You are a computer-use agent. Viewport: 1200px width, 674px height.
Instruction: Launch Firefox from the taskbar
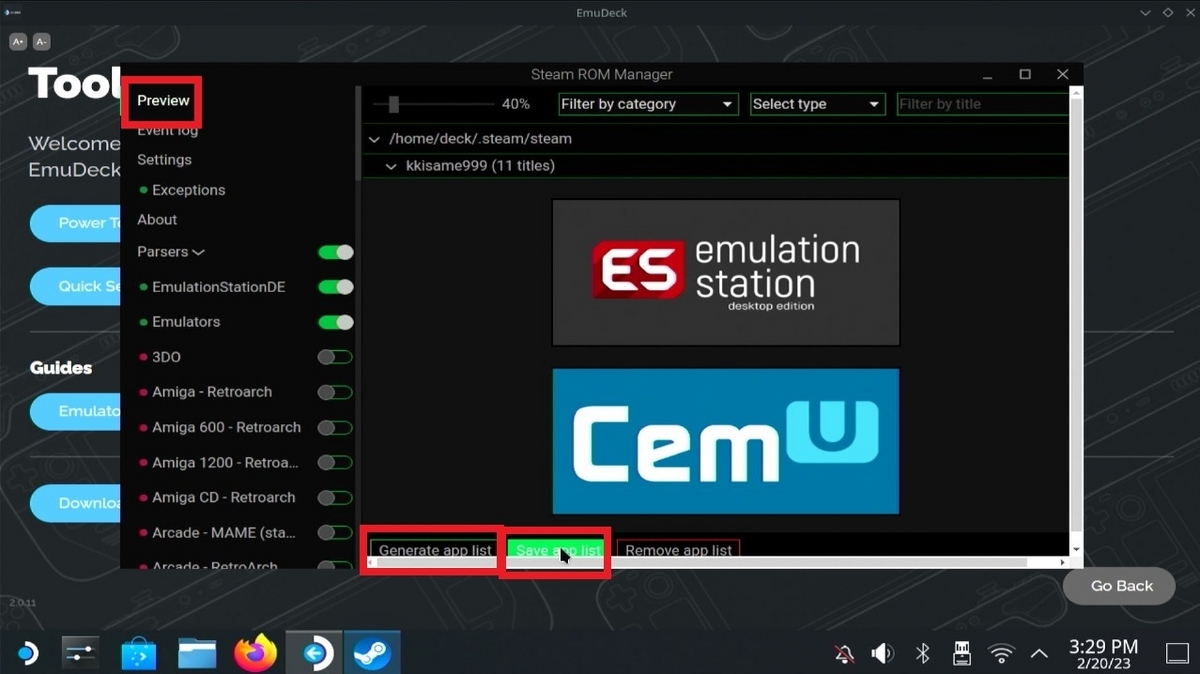(256, 654)
